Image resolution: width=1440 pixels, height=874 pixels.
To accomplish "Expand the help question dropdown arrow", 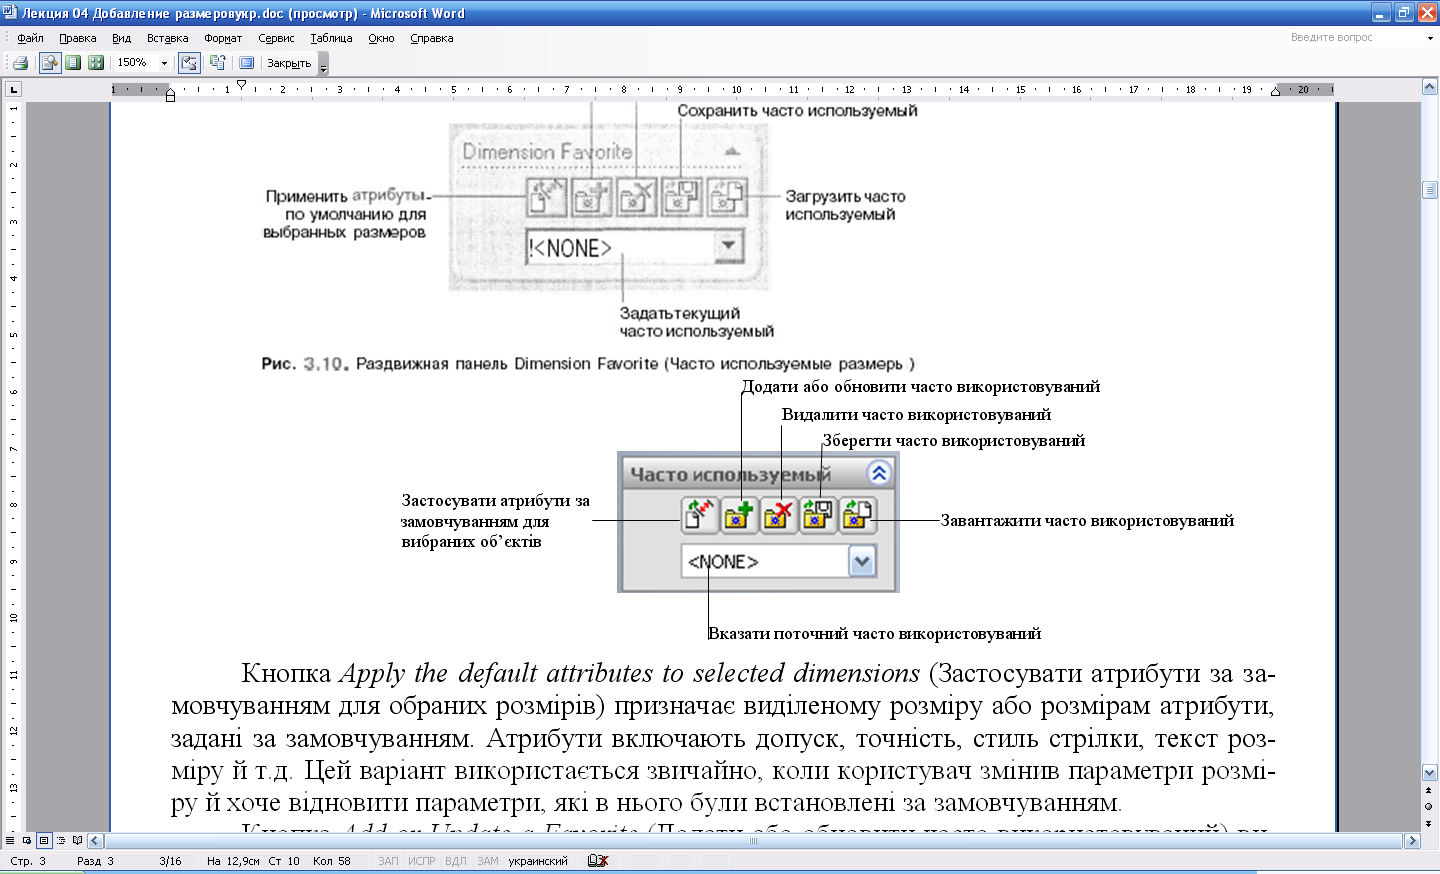I will click(1430, 38).
